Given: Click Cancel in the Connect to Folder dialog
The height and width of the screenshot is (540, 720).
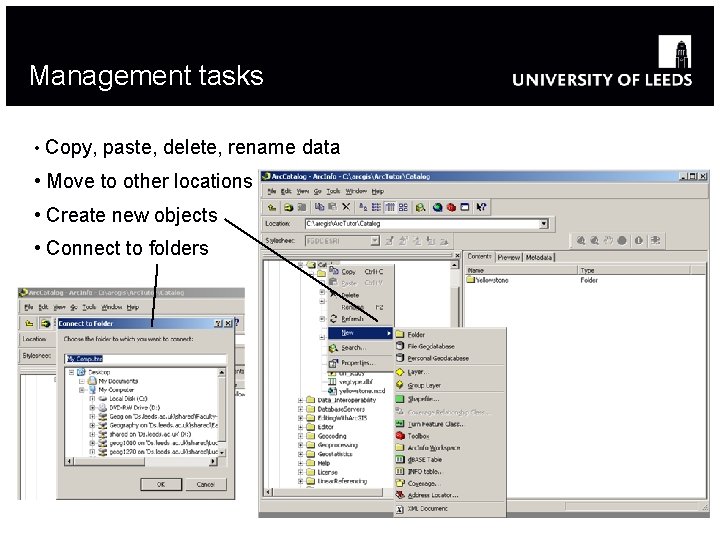Looking at the screenshot, I should click(x=205, y=484).
